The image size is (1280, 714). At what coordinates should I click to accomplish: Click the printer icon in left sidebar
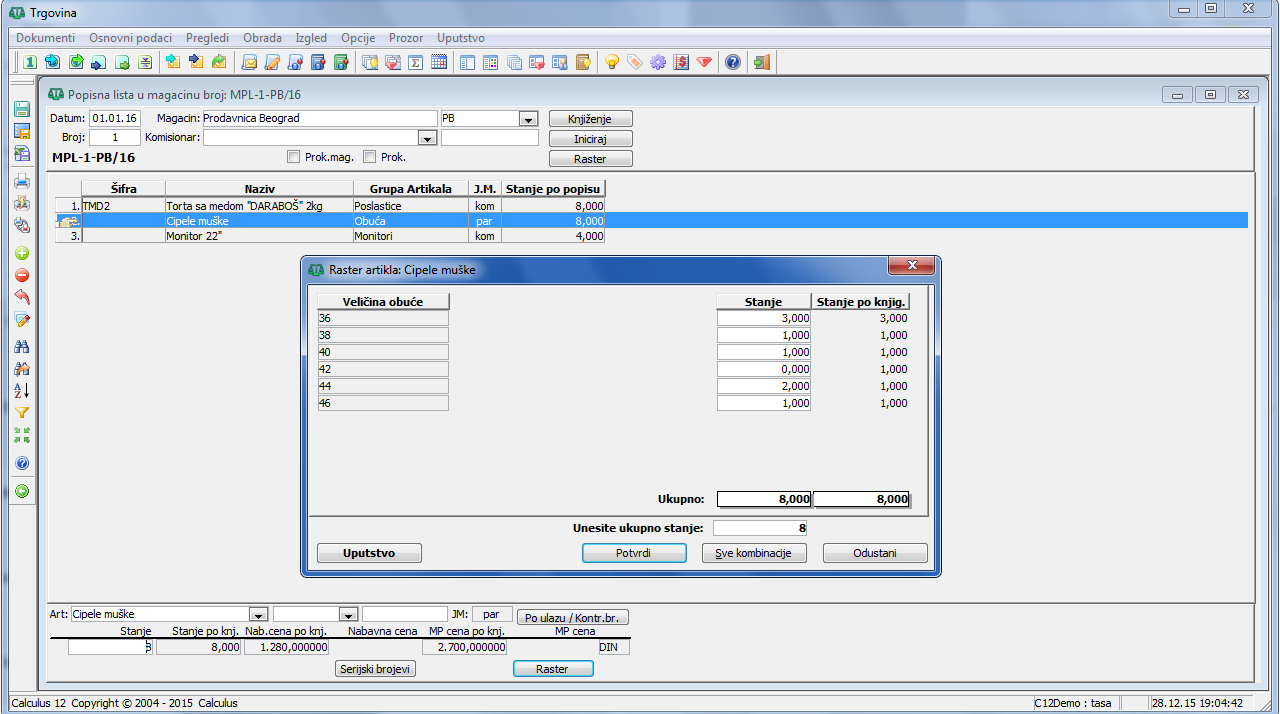(x=21, y=181)
